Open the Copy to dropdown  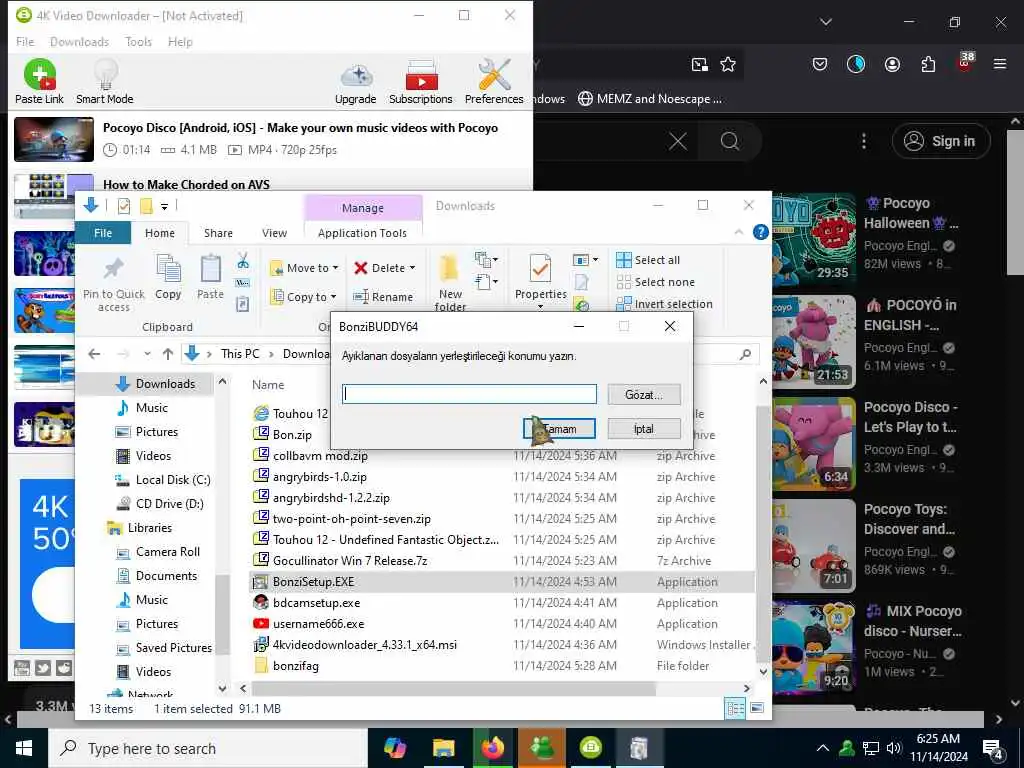tap(304, 296)
